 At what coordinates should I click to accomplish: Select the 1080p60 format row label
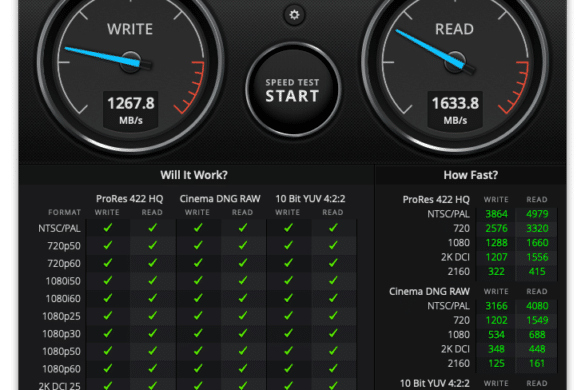pyautogui.click(x=62, y=369)
